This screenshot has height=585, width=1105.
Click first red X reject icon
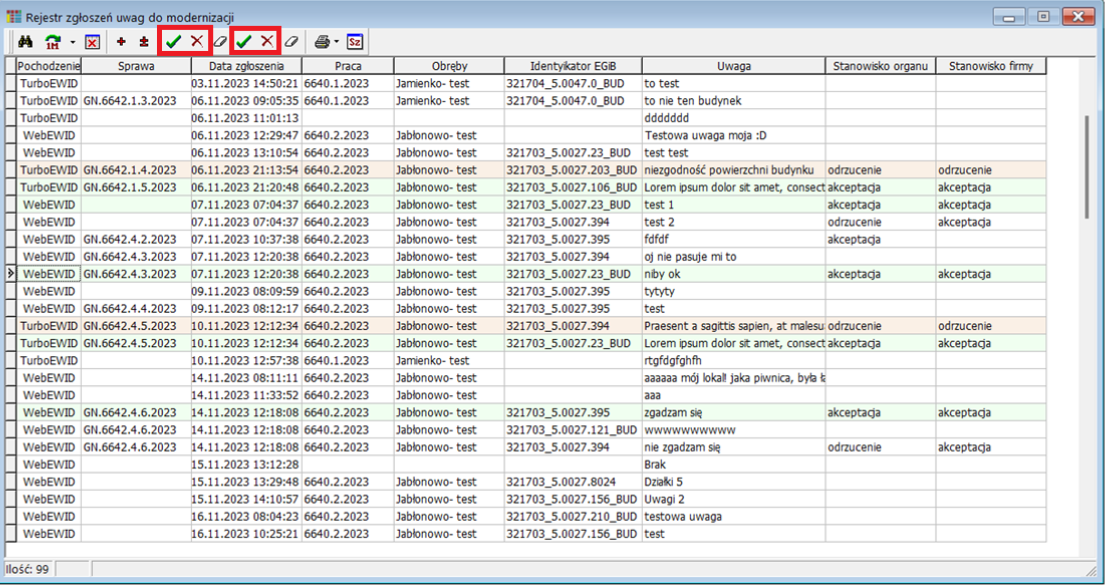tap(197, 41)
